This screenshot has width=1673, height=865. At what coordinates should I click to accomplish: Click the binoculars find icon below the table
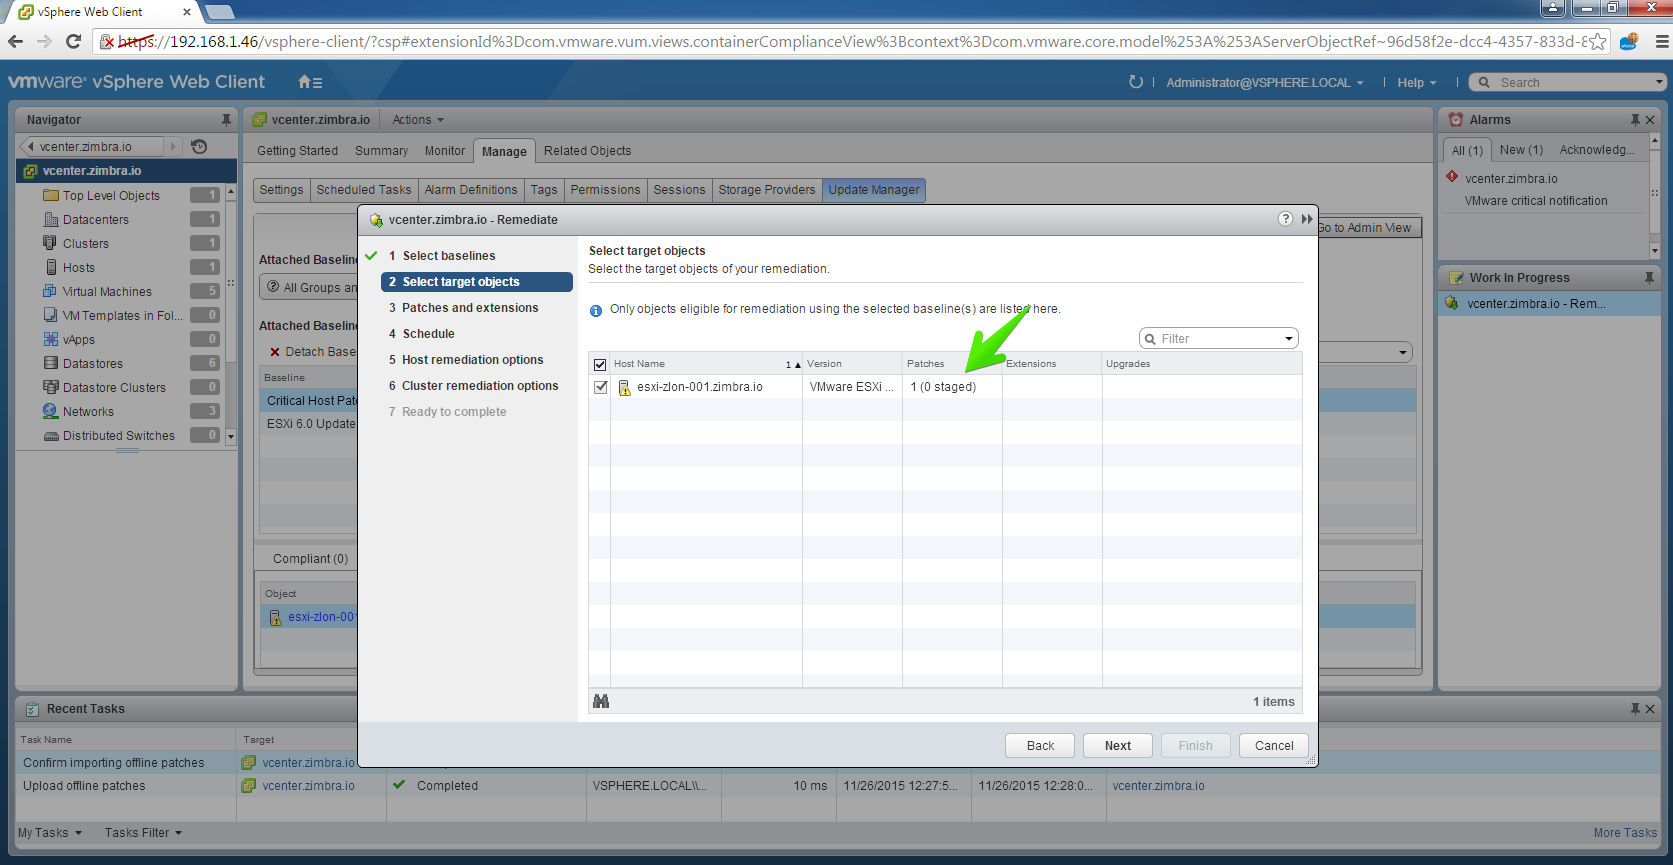601,701
